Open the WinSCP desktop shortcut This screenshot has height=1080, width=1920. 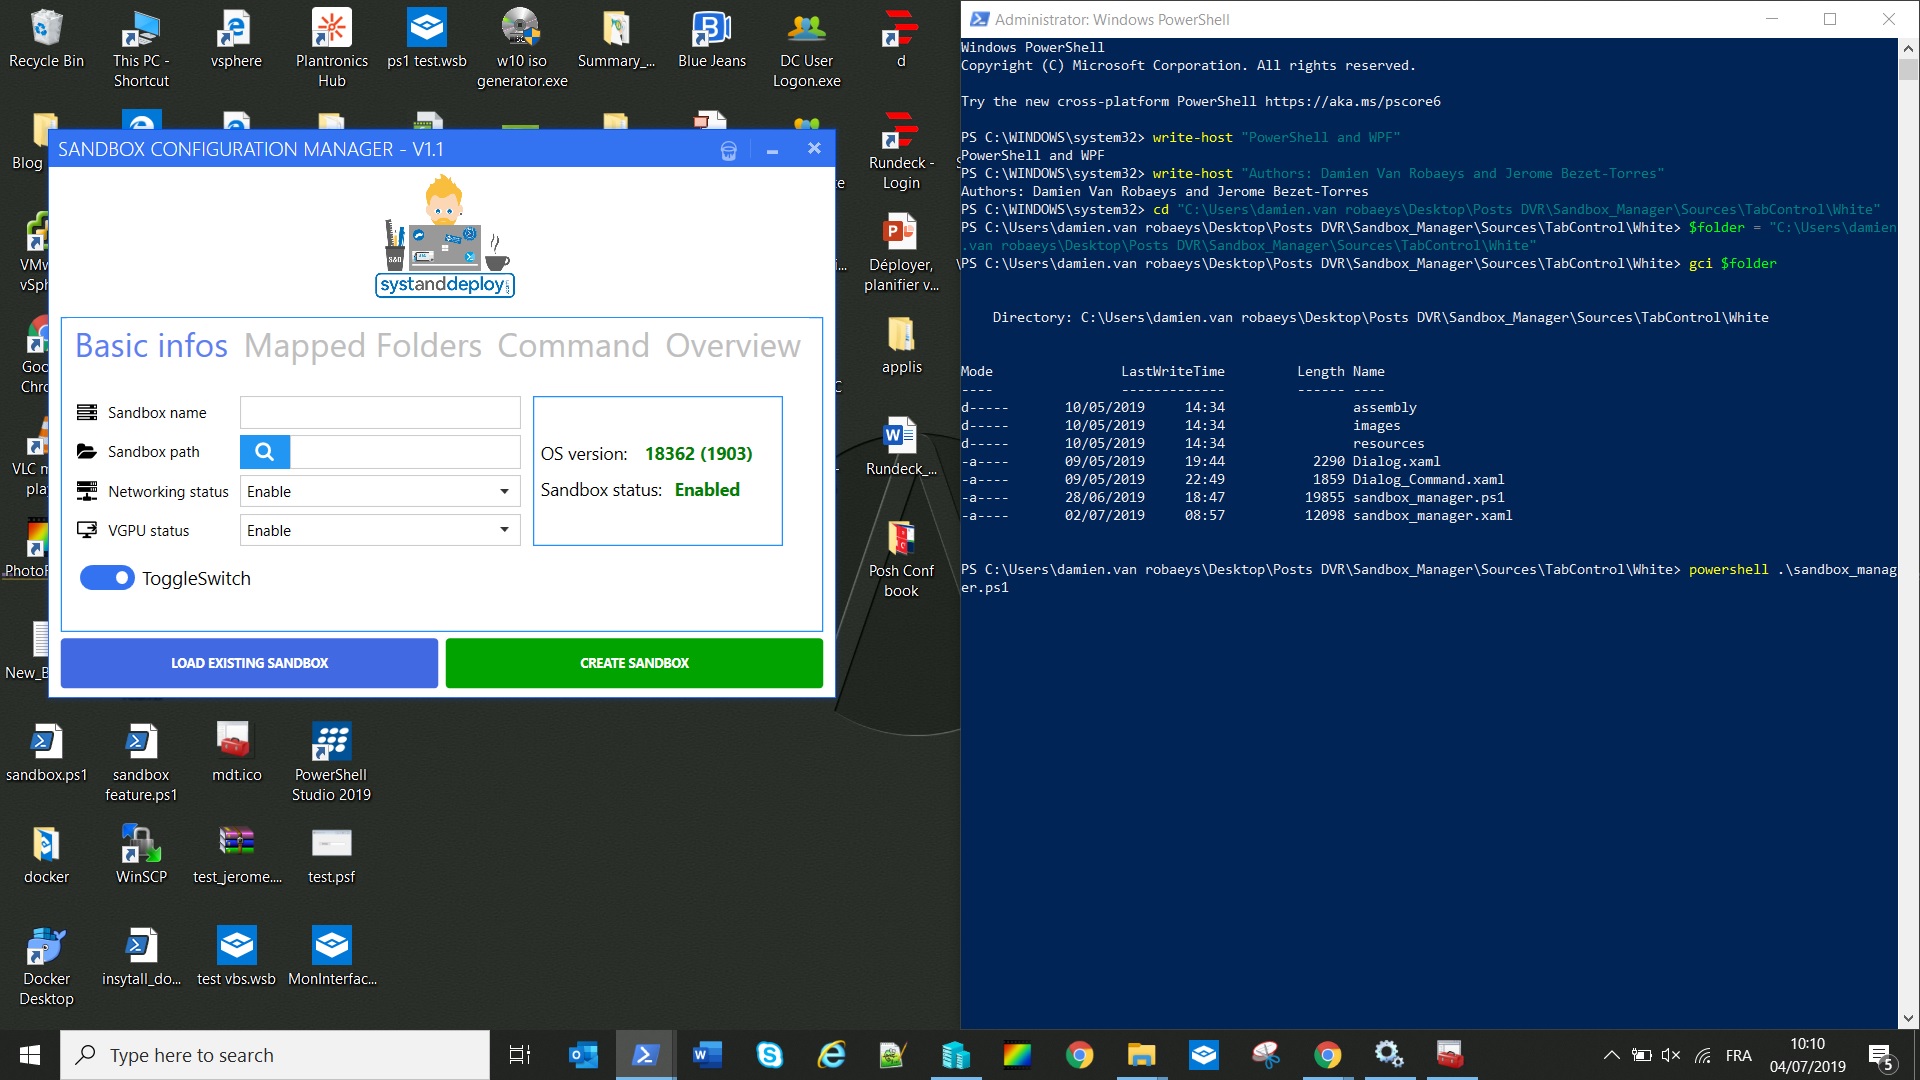[x=141, y=845]
